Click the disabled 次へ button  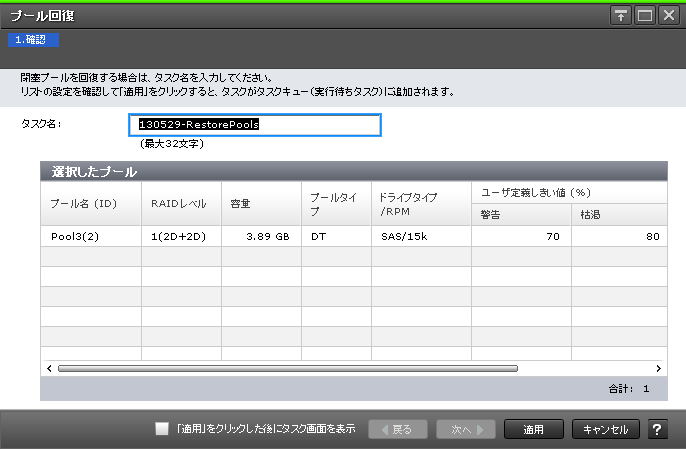coord(466,429)
